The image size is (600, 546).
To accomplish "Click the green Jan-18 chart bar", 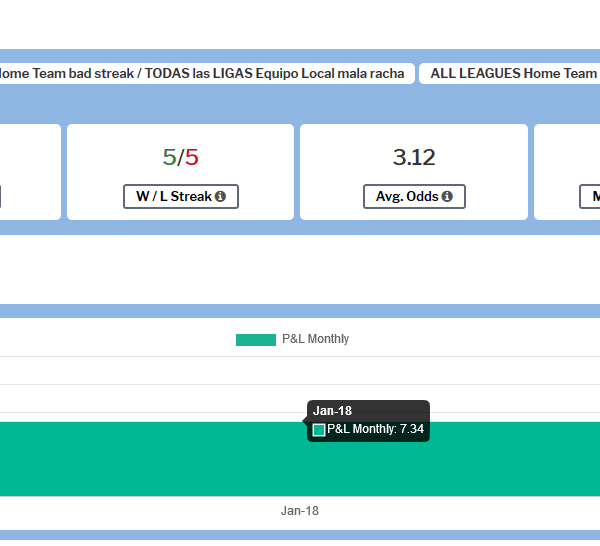I will tap(300, 459).
